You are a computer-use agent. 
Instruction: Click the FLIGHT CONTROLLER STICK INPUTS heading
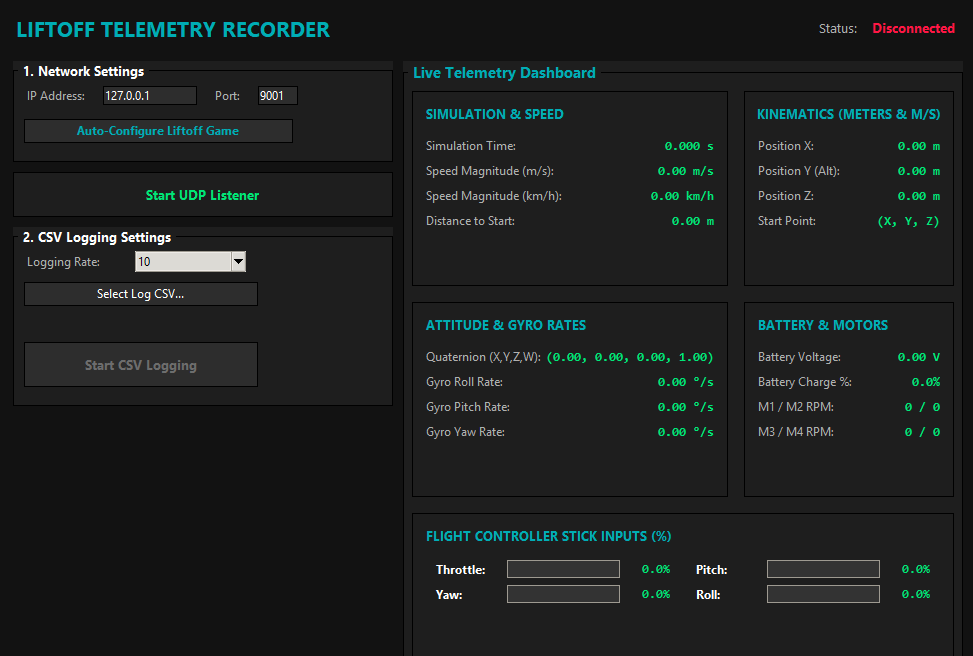pos(549,536)
